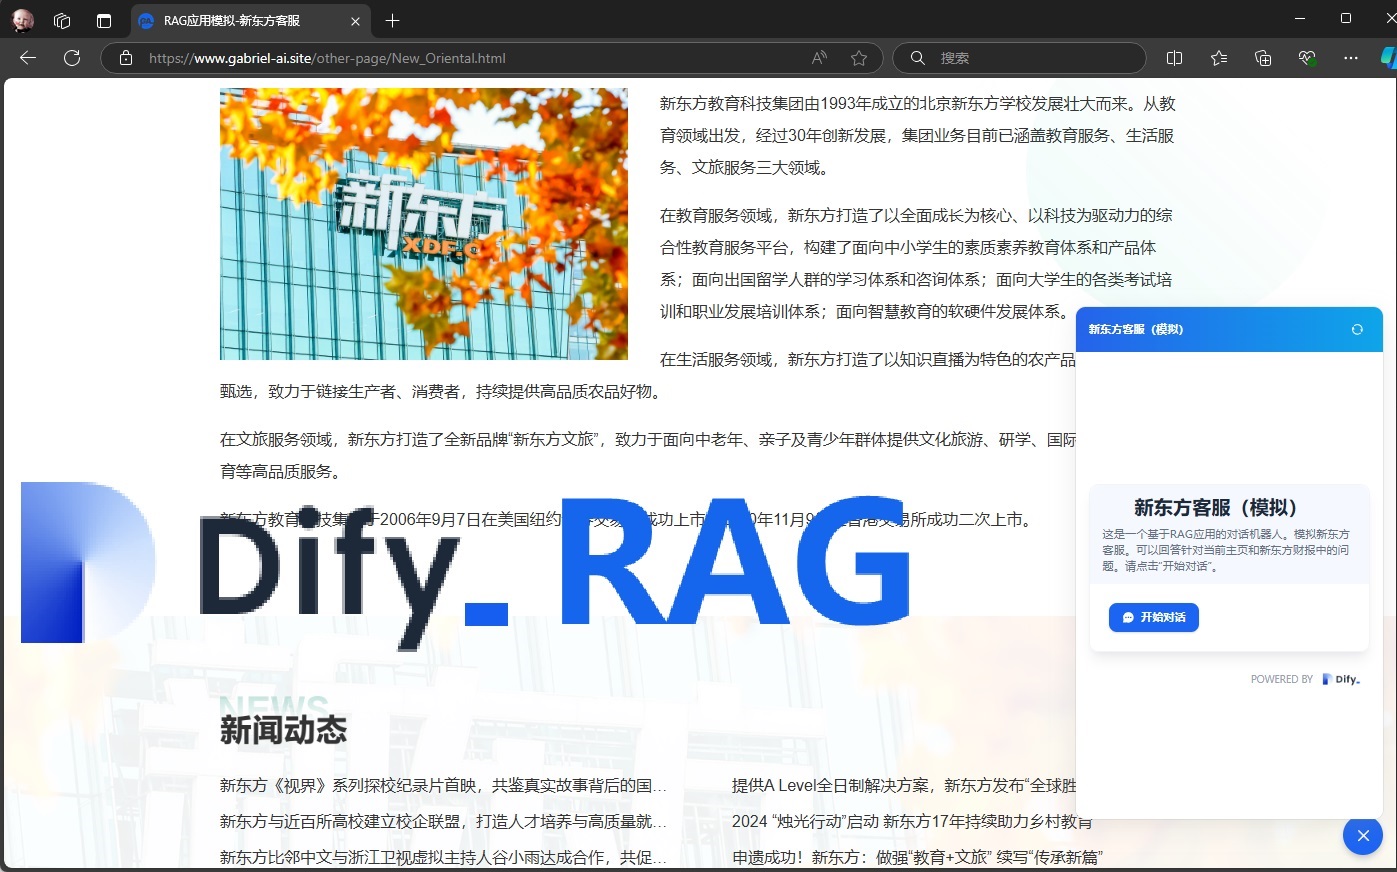Open the Workspaces icon beside the profile avatar

click(x=62, y=20)
